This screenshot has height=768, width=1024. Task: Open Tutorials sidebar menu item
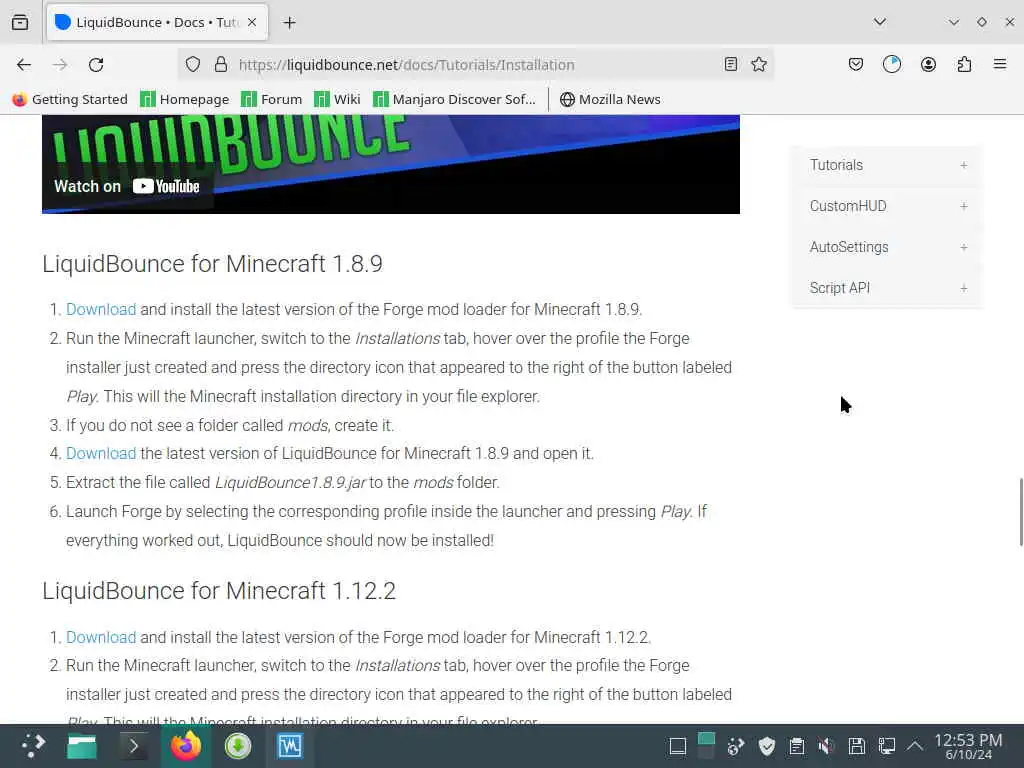tap(836, 165)
